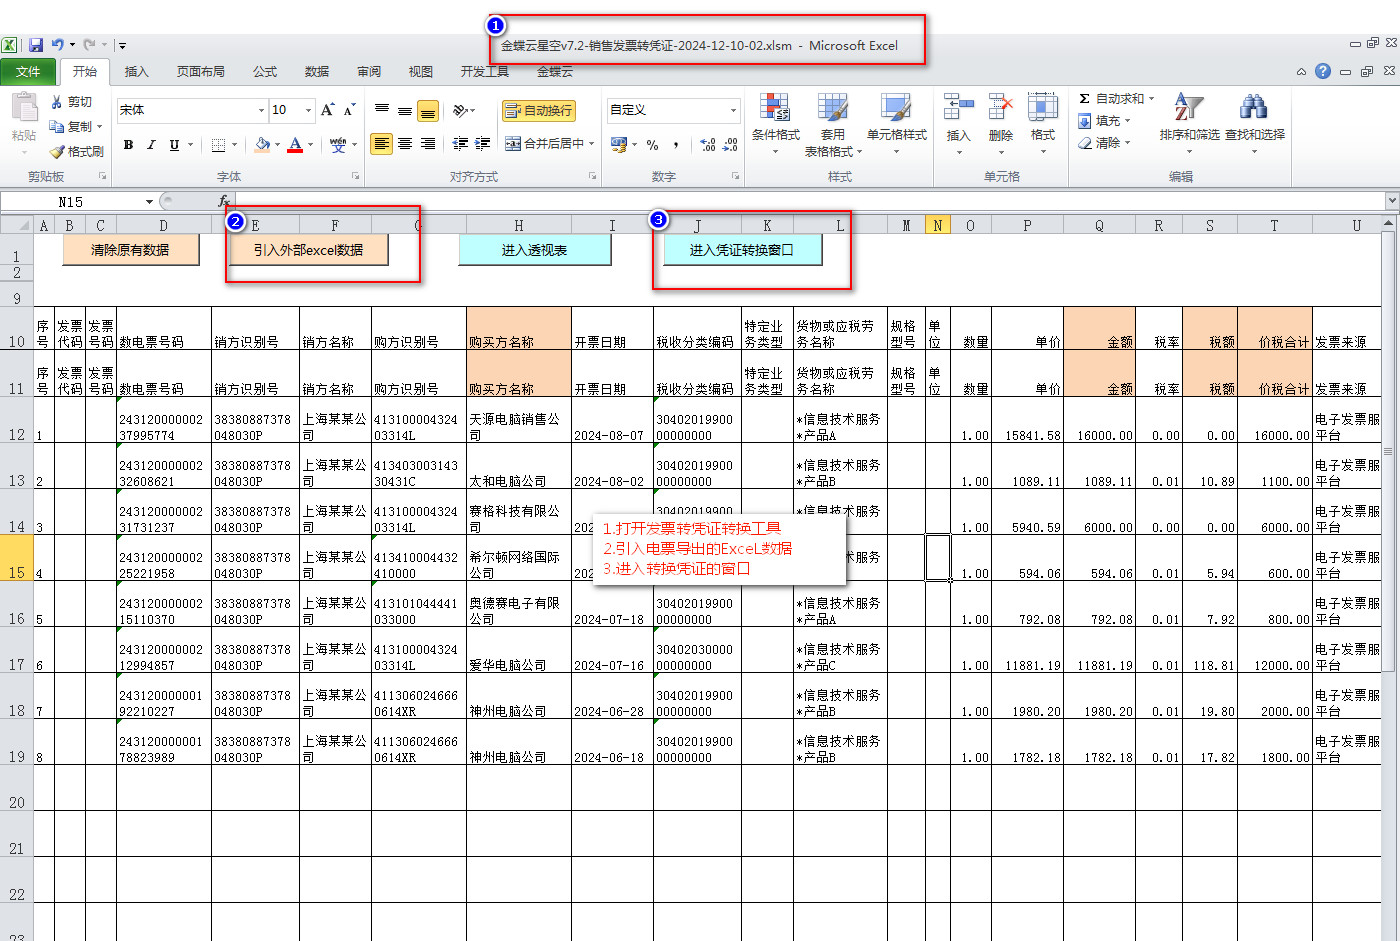Click the Cut scissors icon

pos(58,102)
